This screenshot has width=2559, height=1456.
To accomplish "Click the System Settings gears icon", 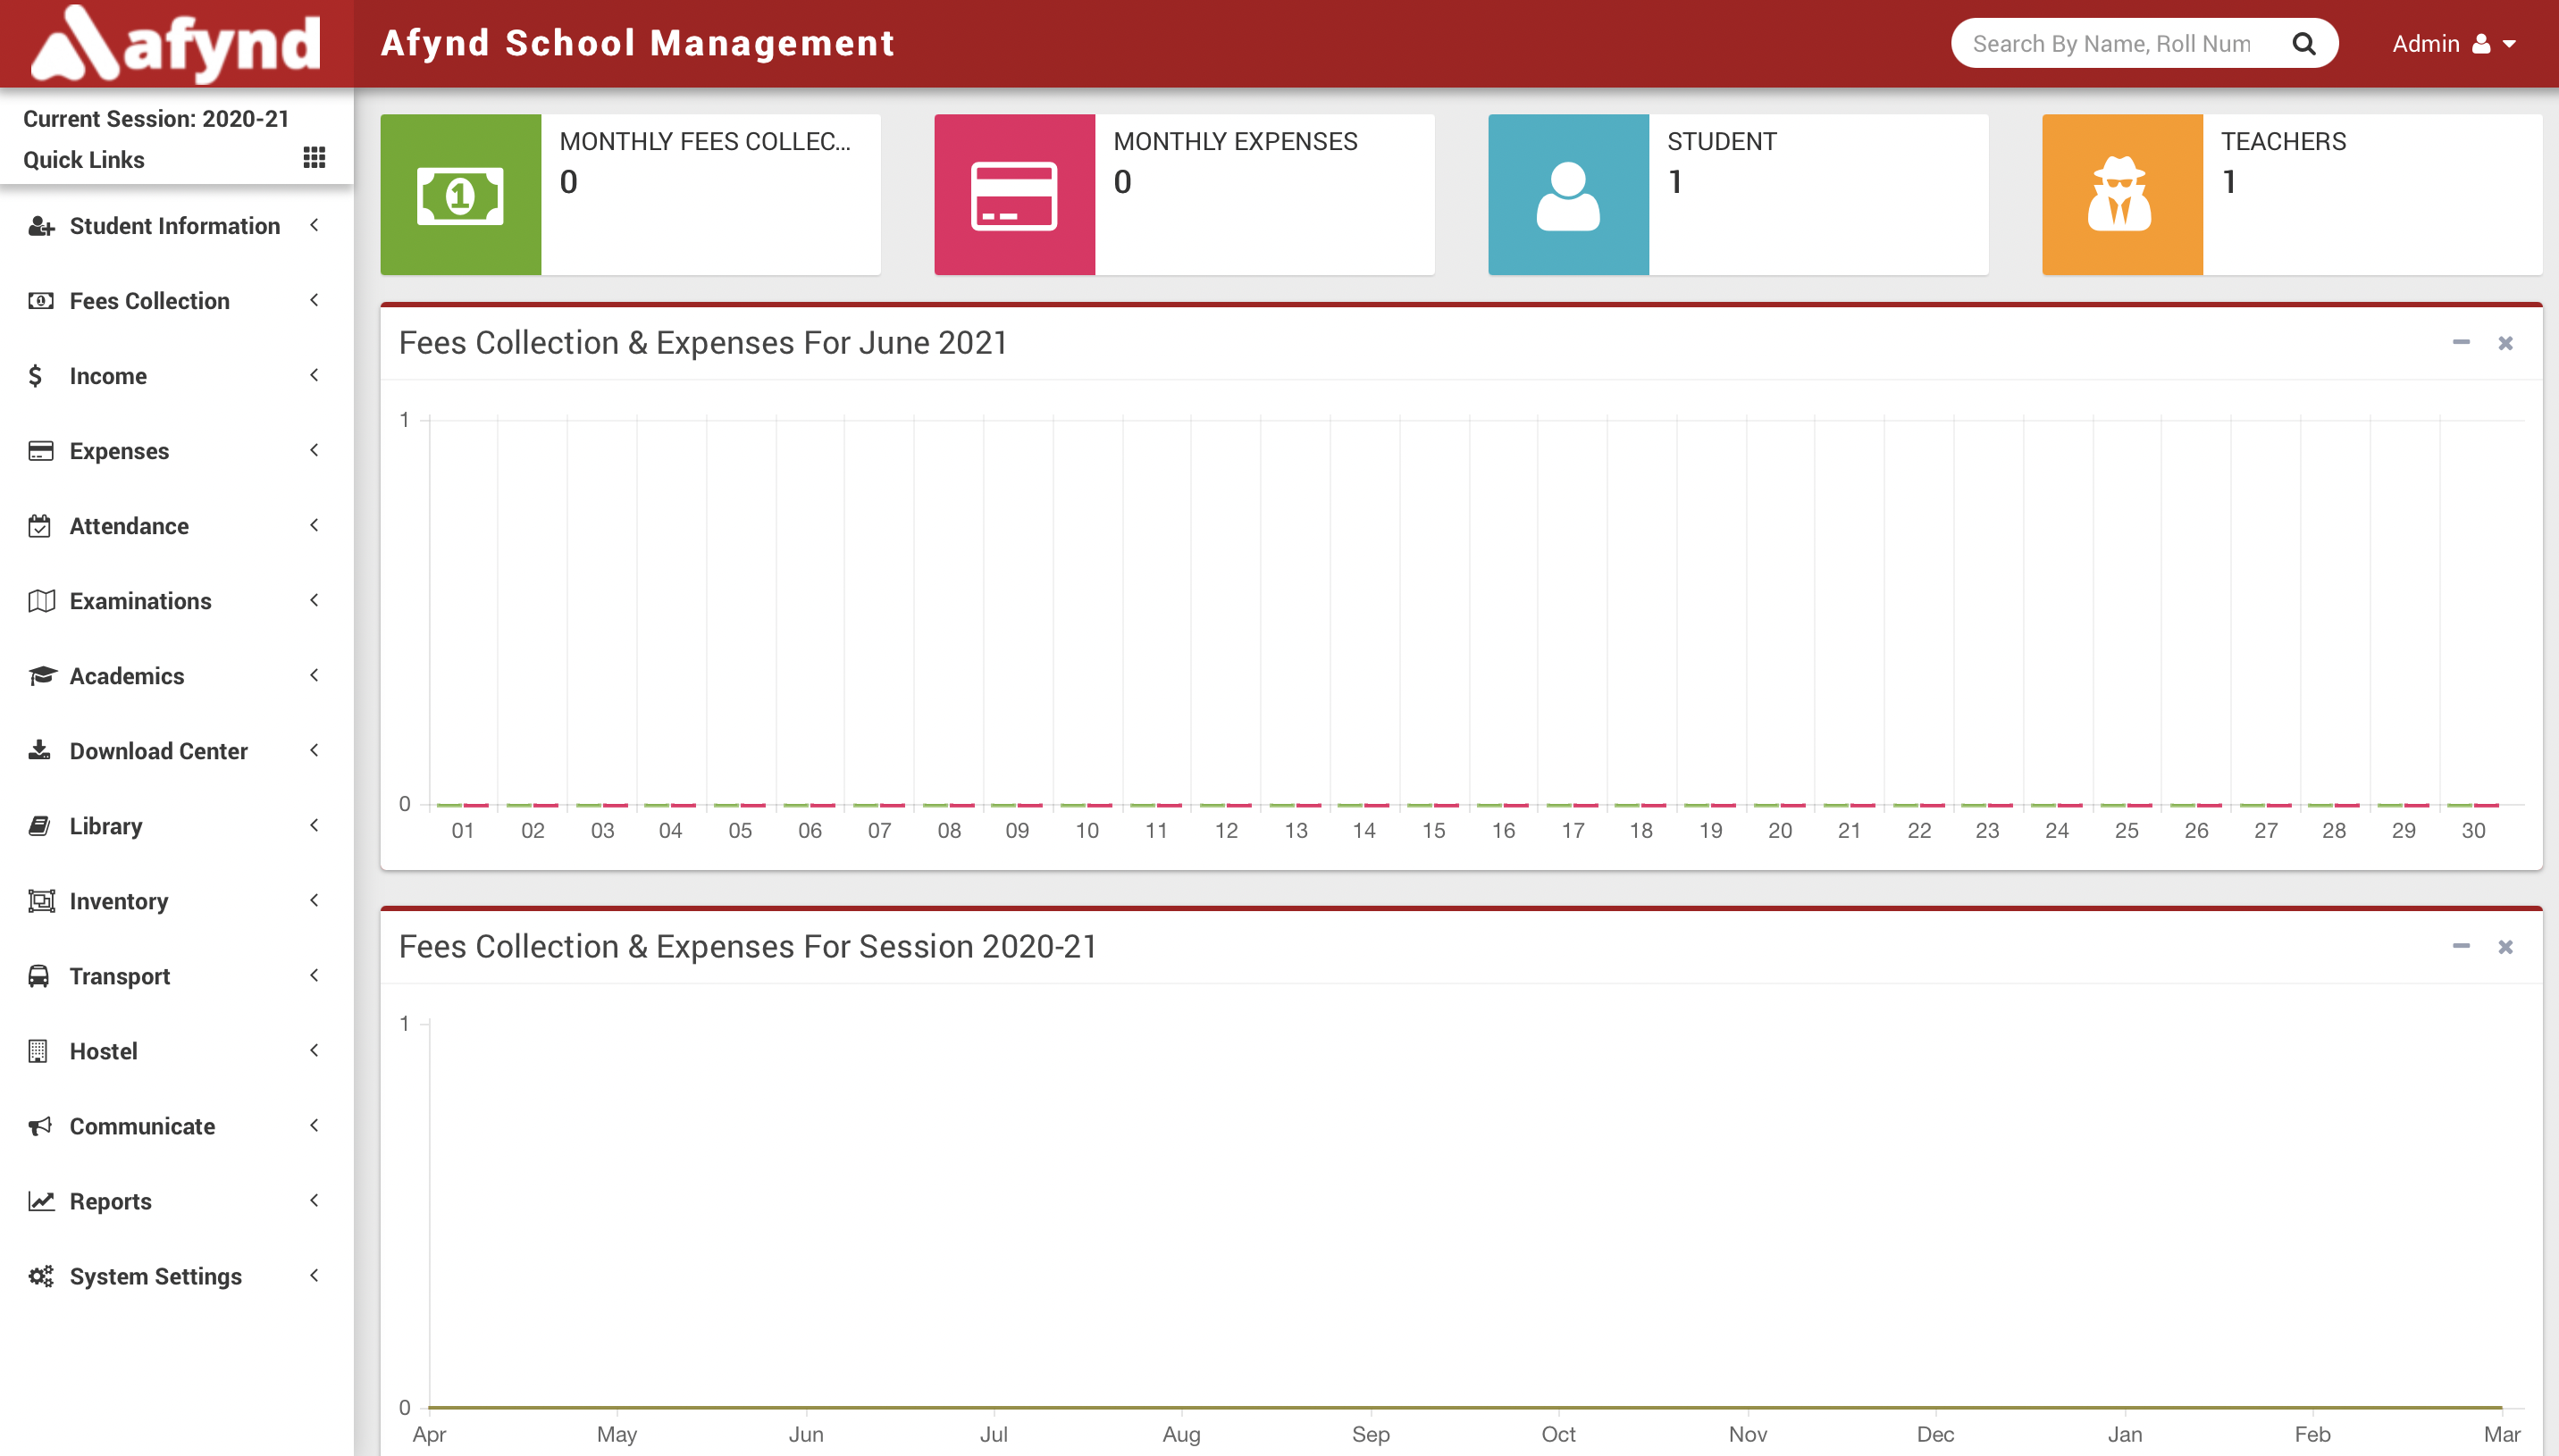I will tap(40, 1276).
